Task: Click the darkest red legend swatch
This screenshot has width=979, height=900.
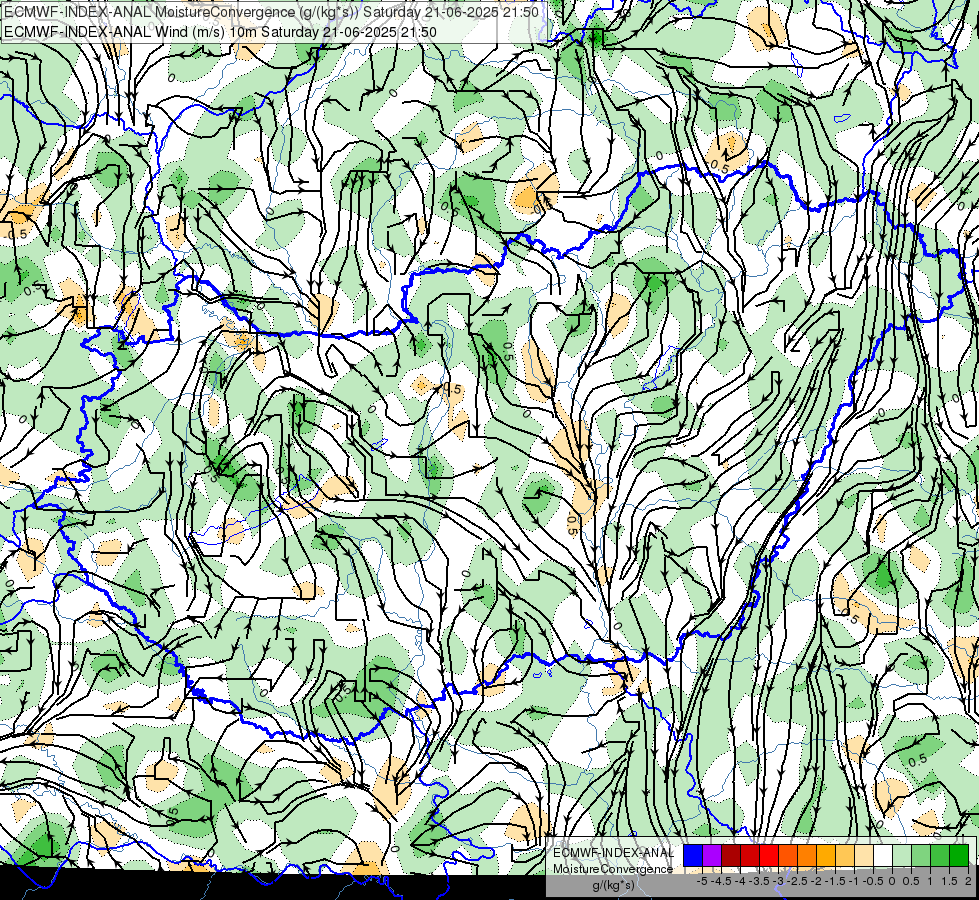Action: (x=731, y=855)
